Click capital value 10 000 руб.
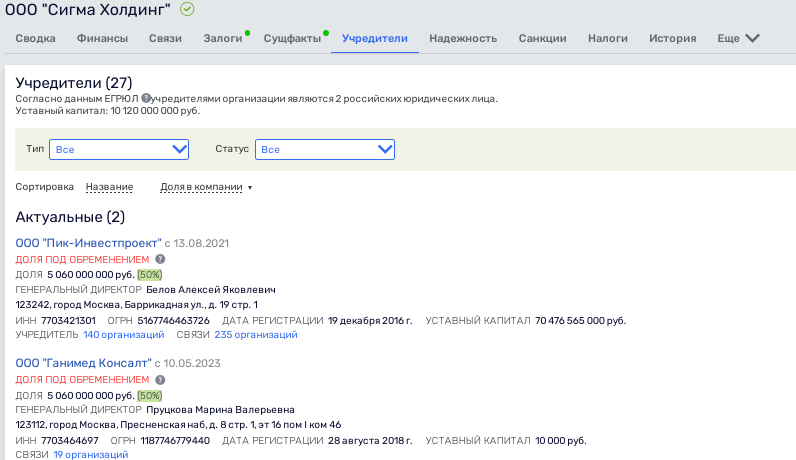 click(561, 441)
